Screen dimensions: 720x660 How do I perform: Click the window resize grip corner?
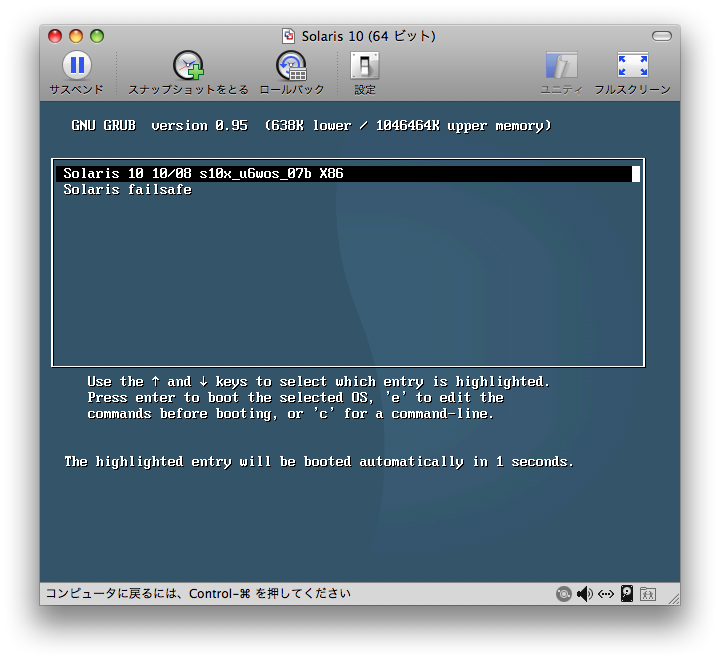coord(672,597)
